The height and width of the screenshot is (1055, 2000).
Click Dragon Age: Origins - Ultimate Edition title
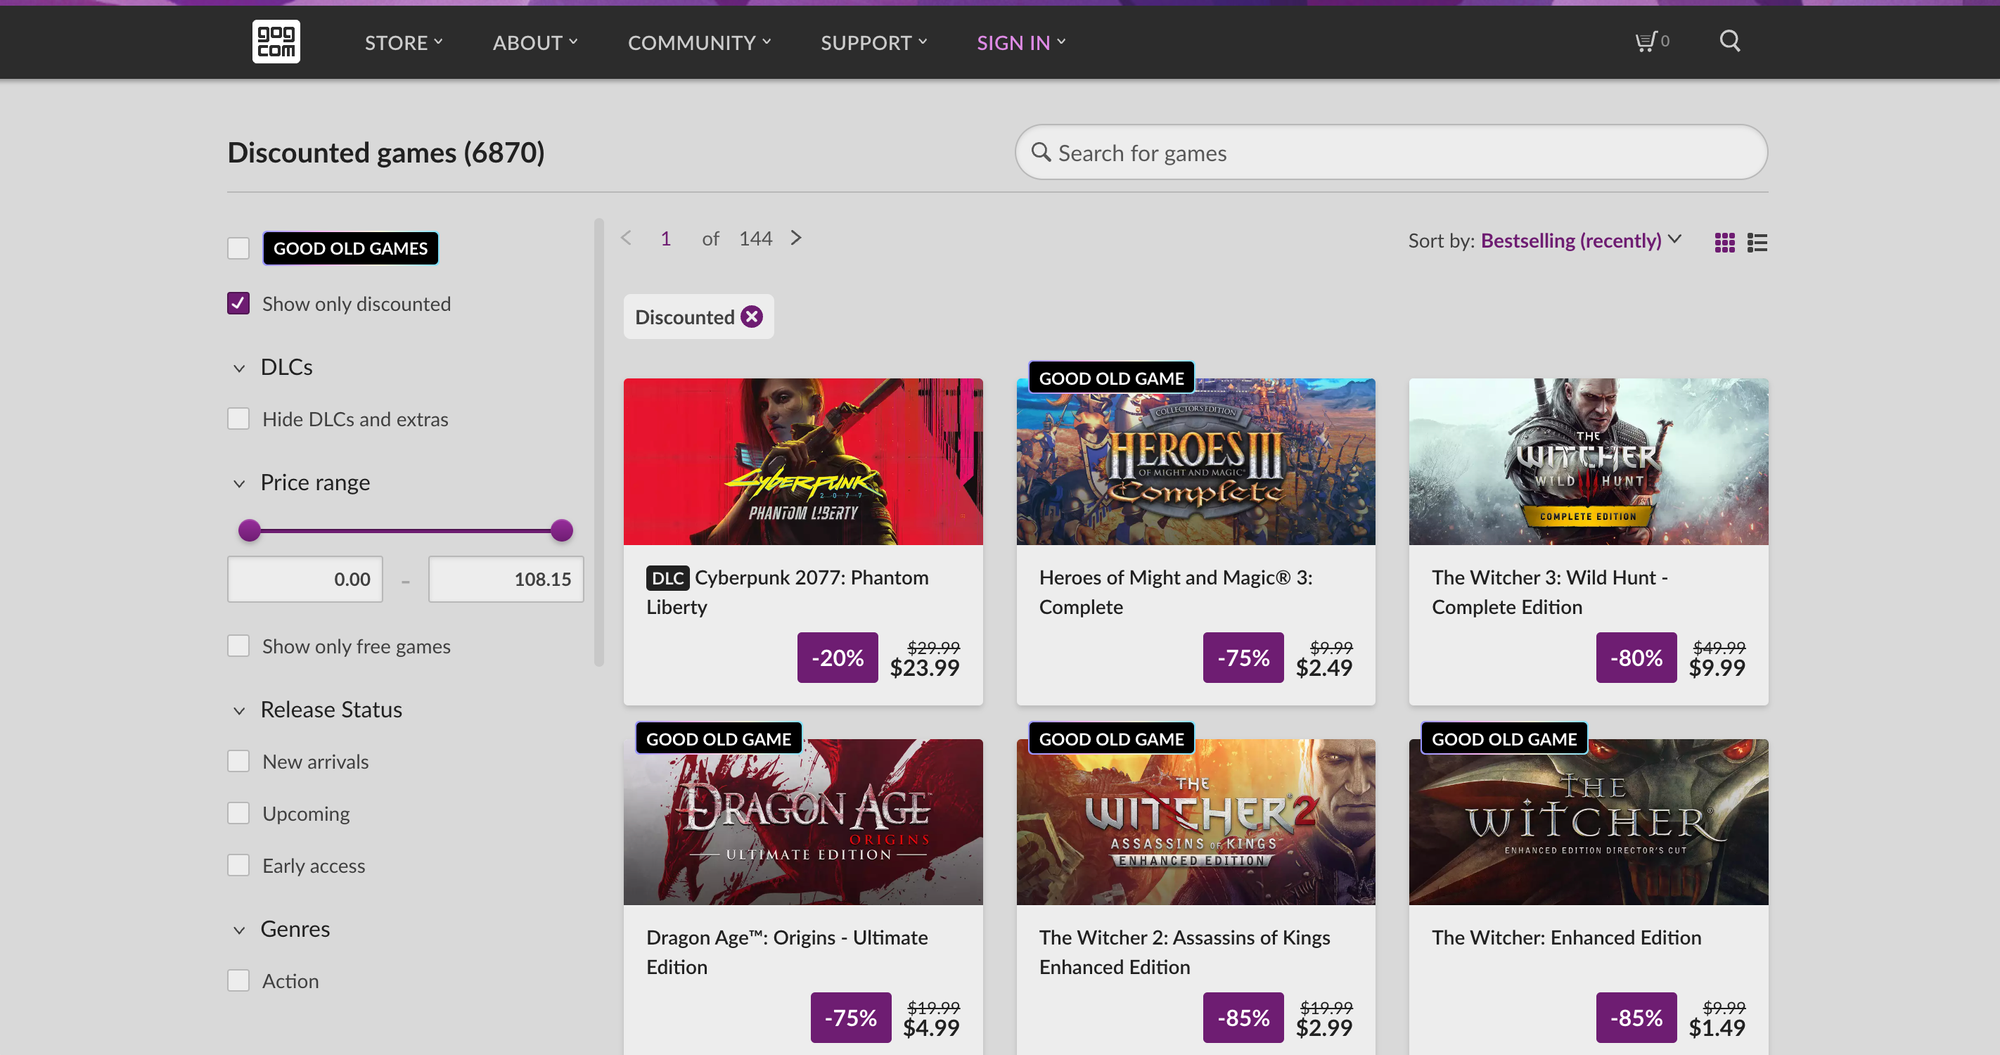pyautogui.click(x=787, y=952)
